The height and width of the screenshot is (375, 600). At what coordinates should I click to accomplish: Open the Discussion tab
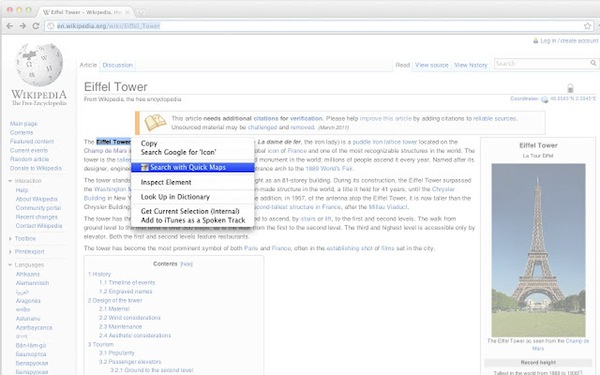[117, 65]
